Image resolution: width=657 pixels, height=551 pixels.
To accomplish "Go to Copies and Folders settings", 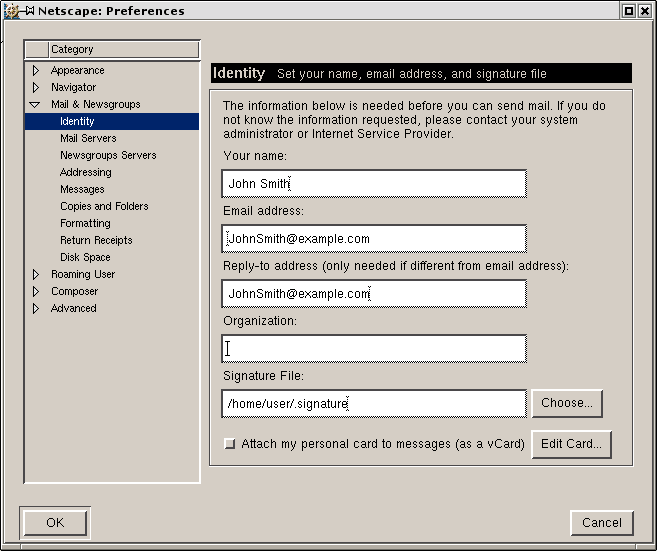I will click(104, 207).
